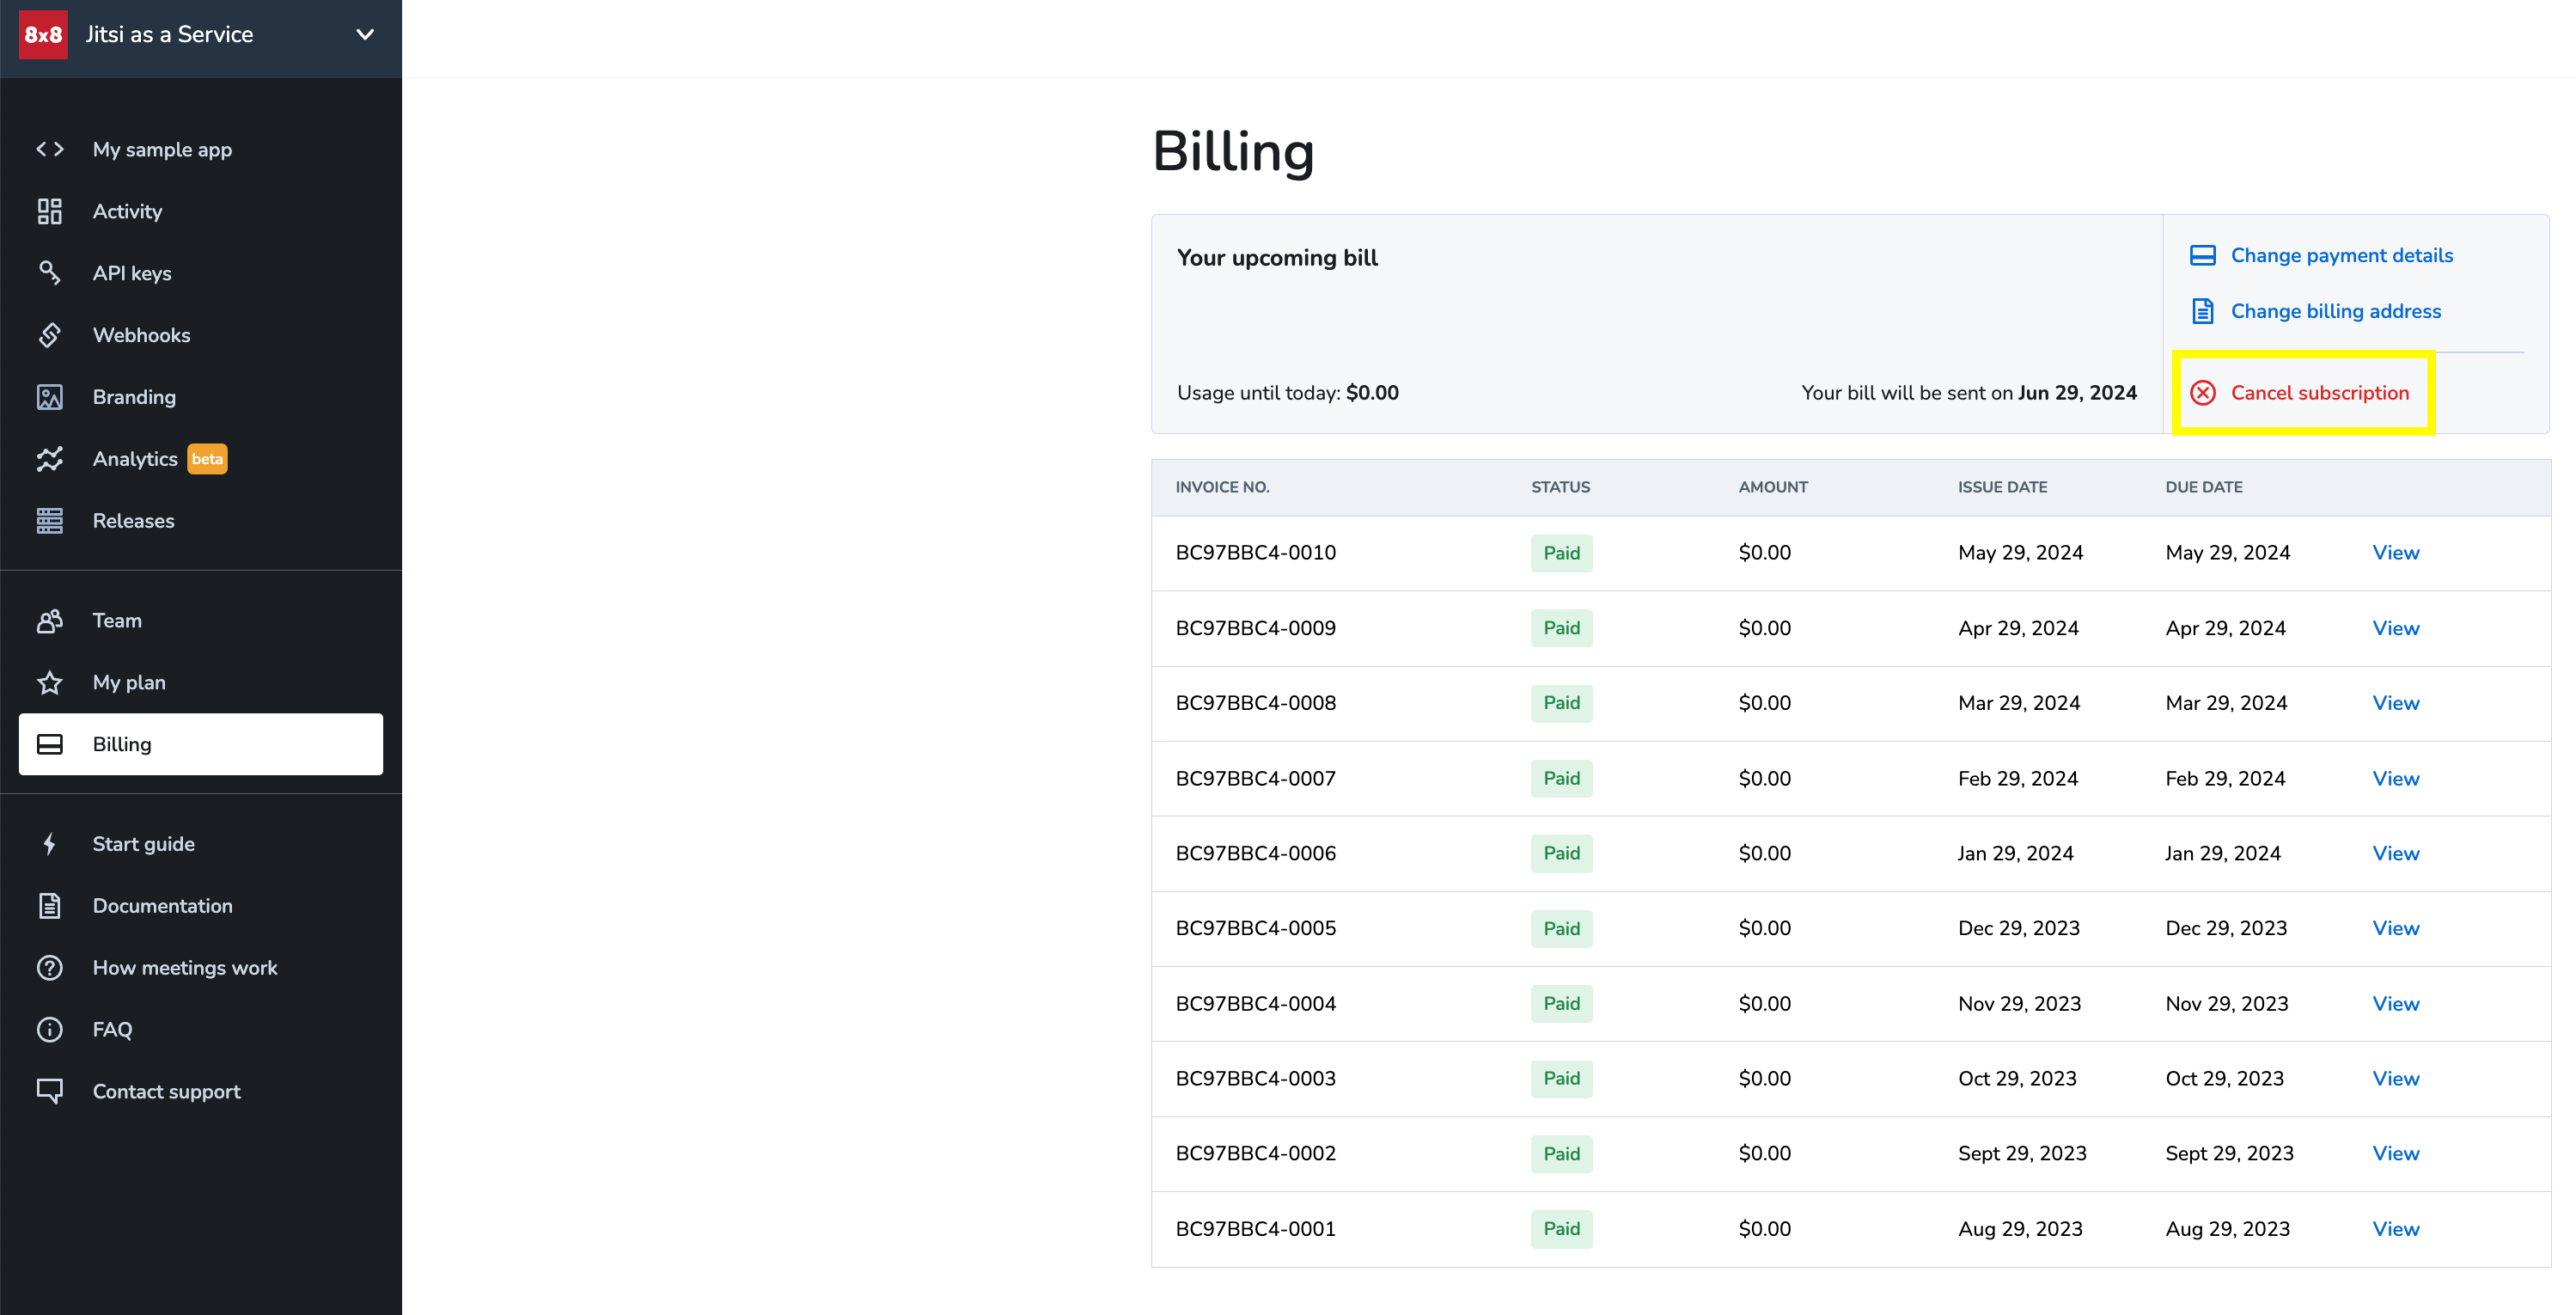Click the Releases stack icon

[x=49, y=521]
